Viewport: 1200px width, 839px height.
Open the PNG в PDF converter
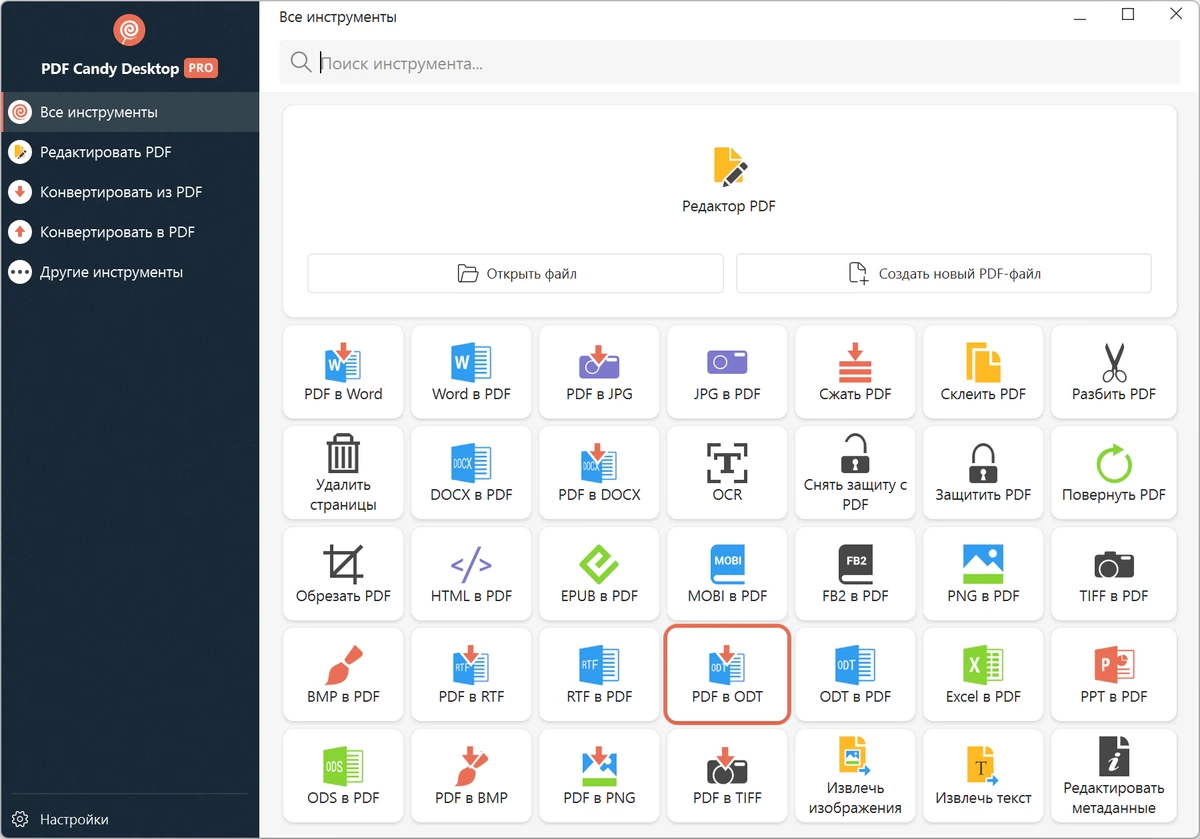coord(983,573)
